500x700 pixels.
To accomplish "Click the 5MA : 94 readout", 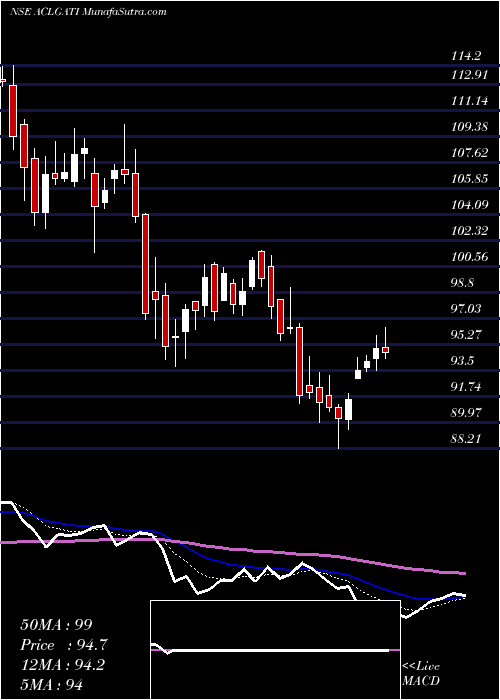I will [51, 685].
